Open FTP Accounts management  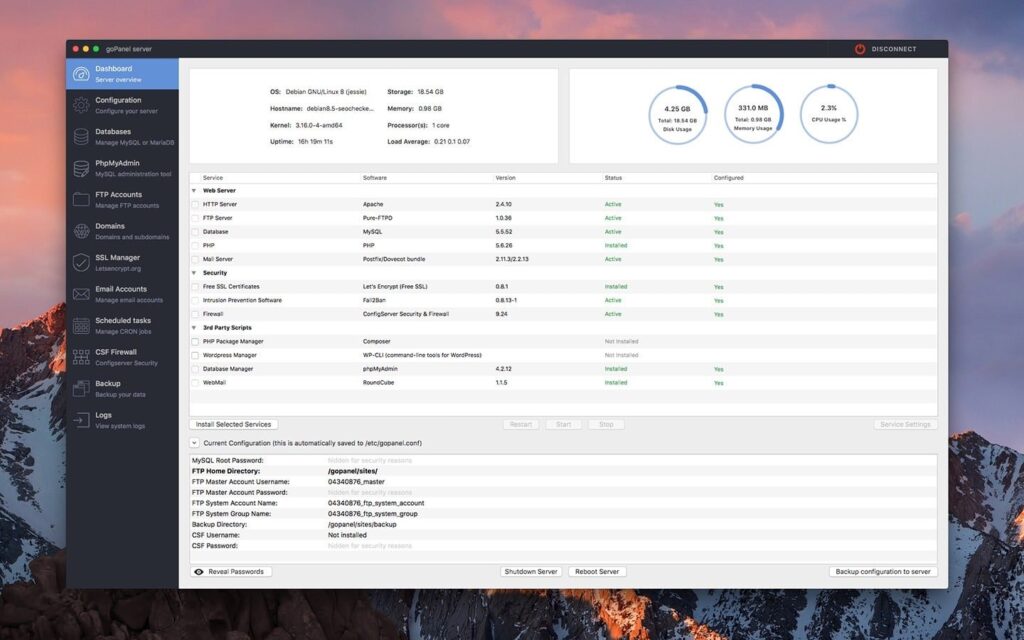(122, 199)
